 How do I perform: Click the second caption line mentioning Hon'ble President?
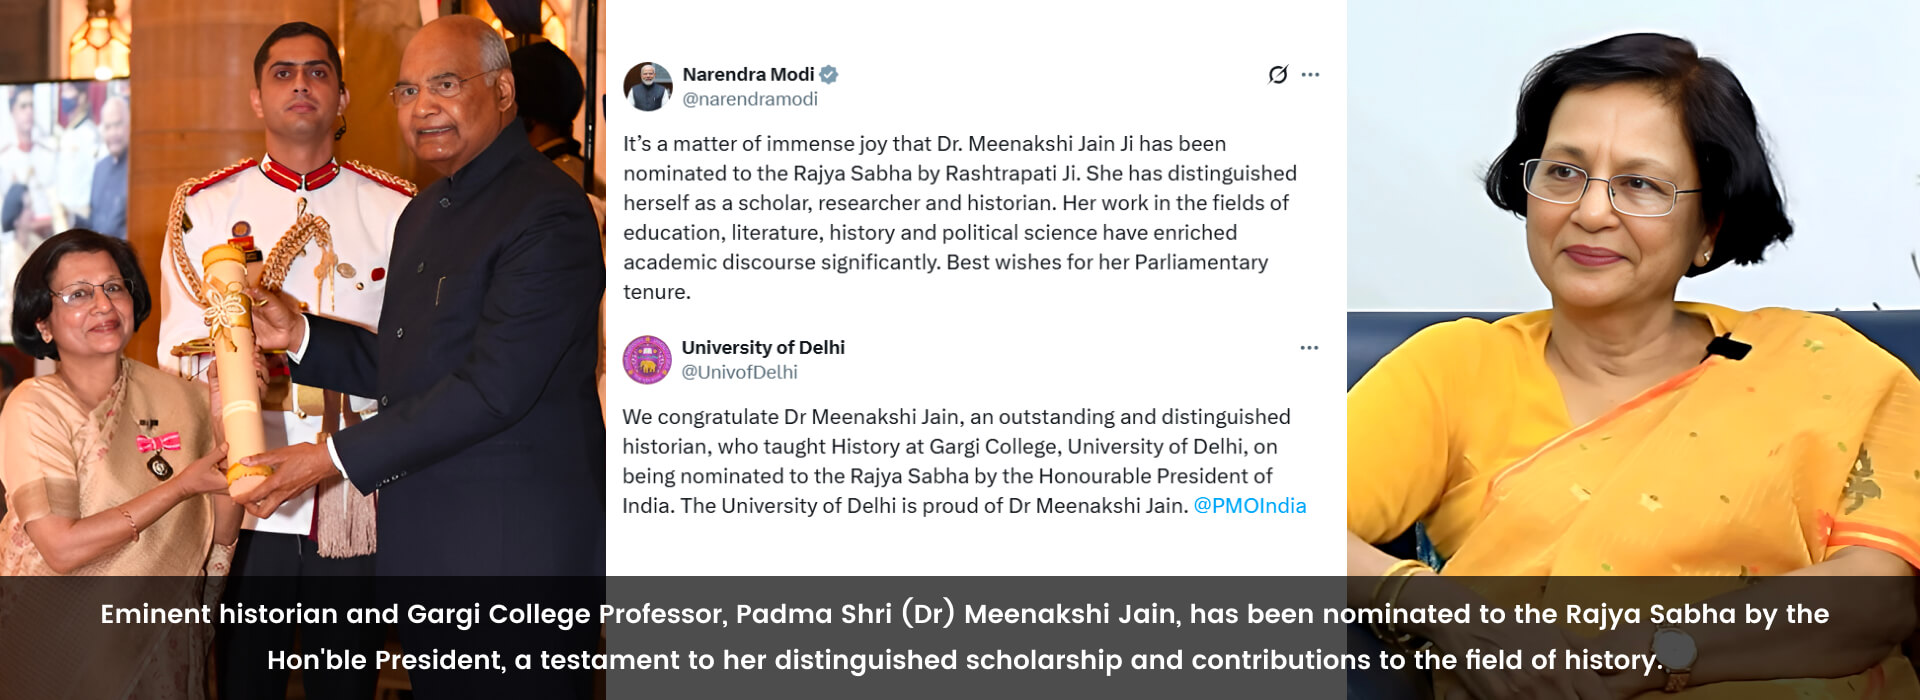point(964,660)
